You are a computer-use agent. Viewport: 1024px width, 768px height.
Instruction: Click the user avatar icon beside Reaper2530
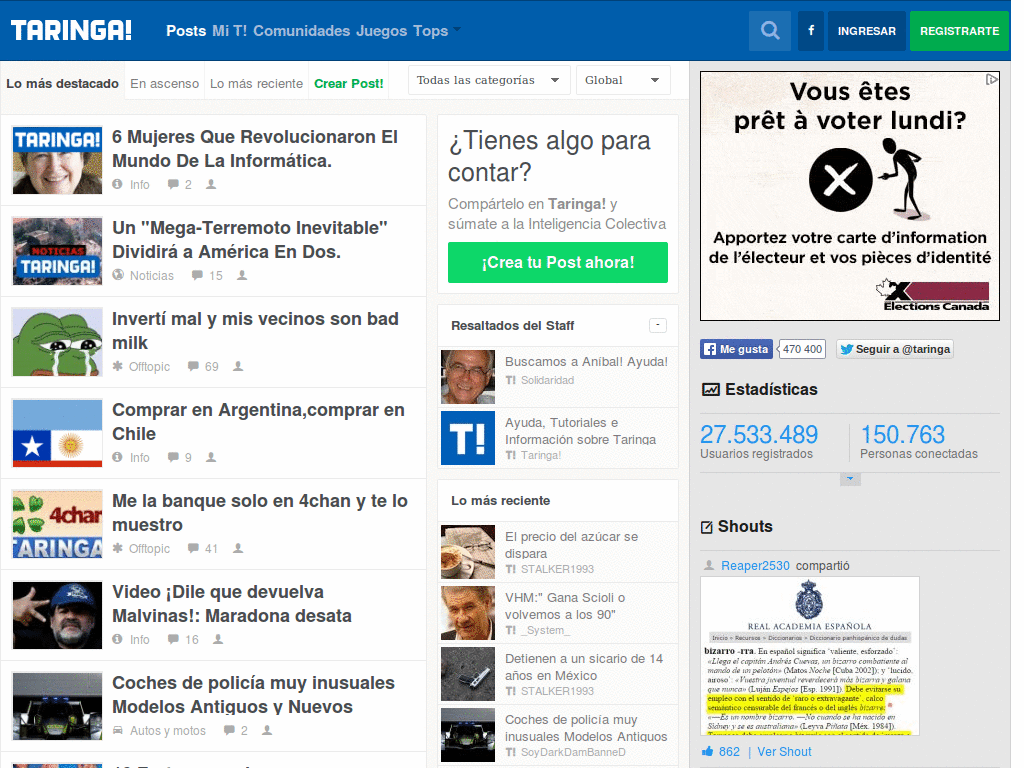pyautogui.click(x=709, y=566)
